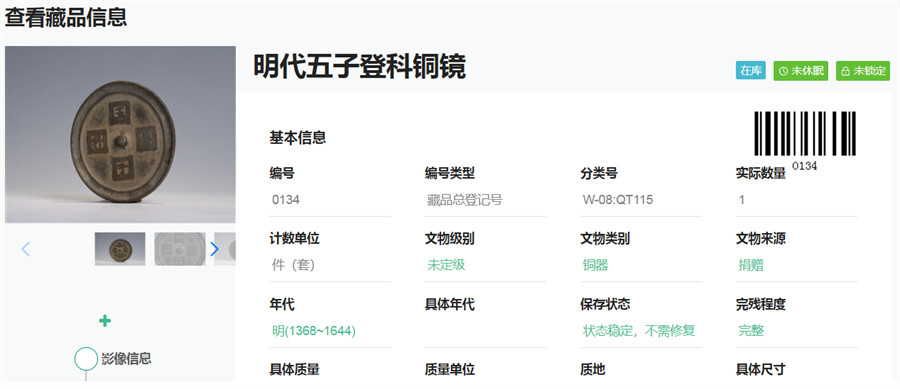This screenshot has width=900, height=389.
Task: Open the first bronze mirror thumbnail
Action: click(x=120, y=249)
